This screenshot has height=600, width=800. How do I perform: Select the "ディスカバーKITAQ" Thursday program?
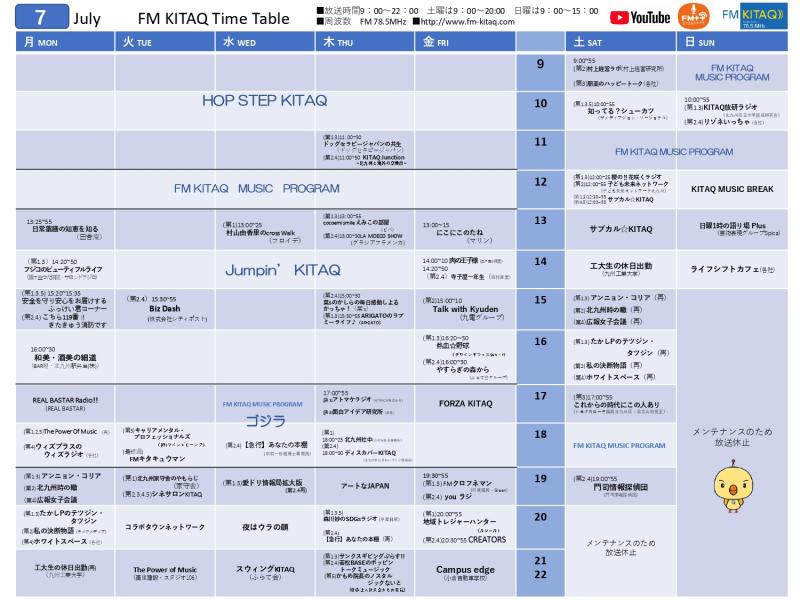click(370, 453)
